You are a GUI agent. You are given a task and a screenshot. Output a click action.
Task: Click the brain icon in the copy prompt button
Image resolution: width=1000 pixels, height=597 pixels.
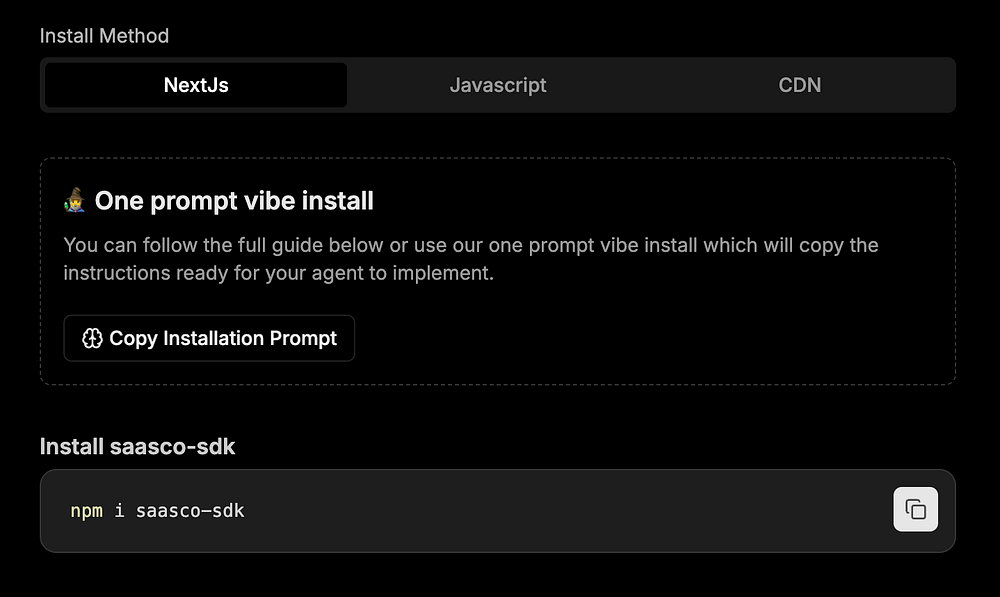tap(92, 338)
